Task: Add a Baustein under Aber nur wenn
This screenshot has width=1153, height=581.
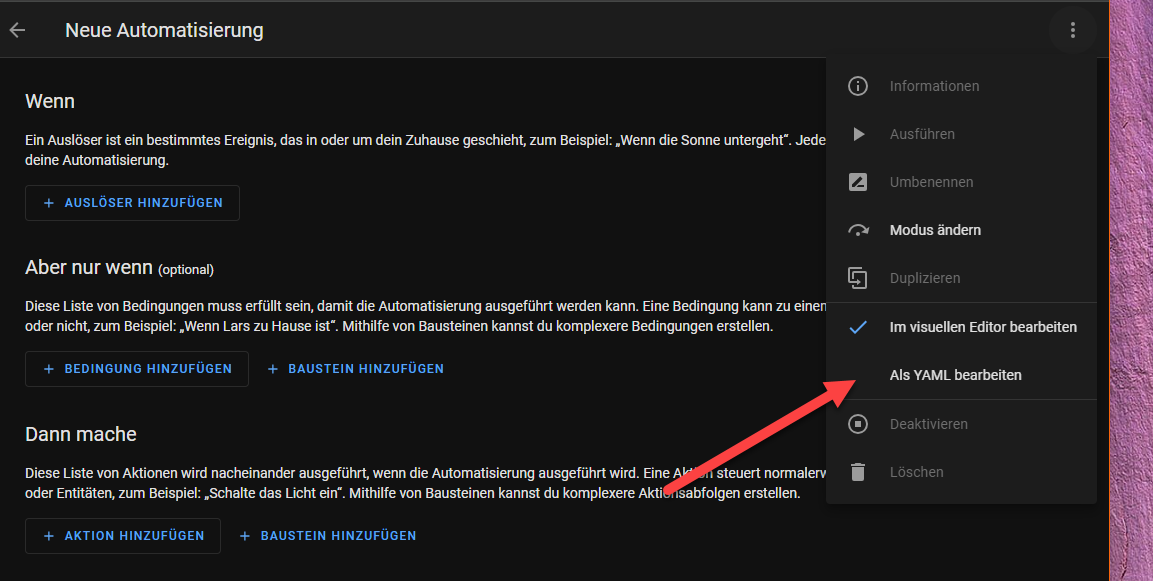Action: [x=356, y=369]
